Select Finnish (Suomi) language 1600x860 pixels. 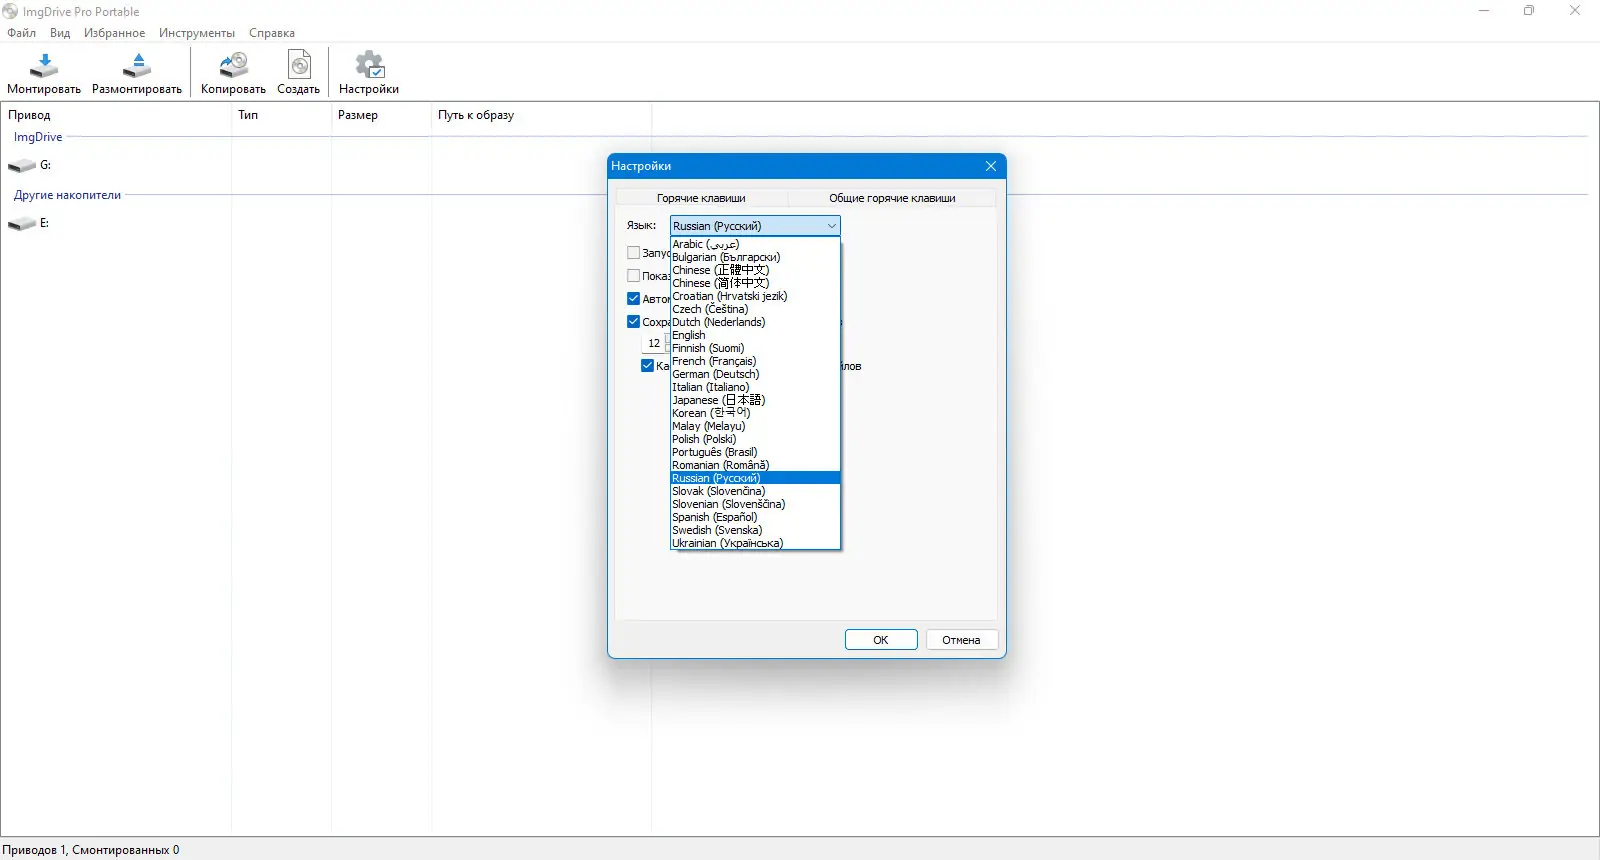[x=755, y=348]
